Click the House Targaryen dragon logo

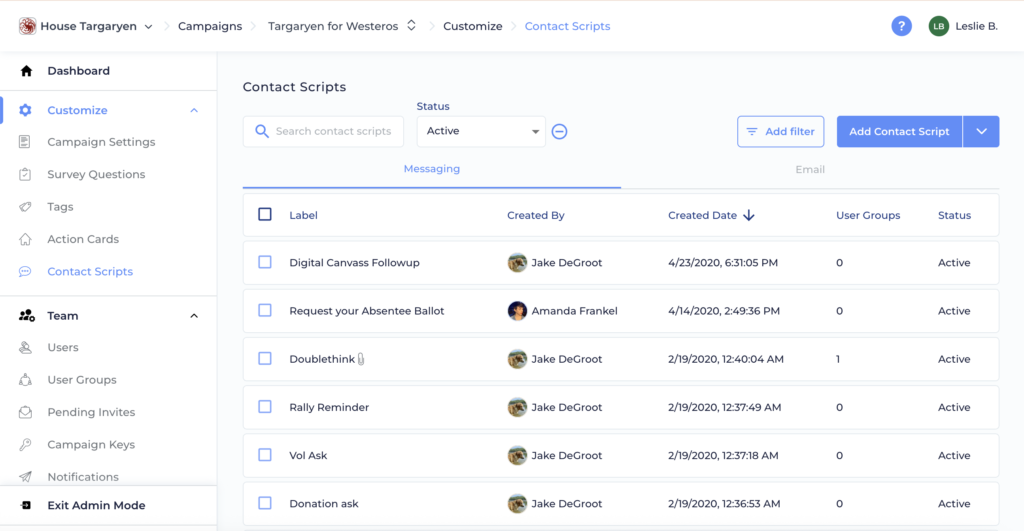coord(27,26)
